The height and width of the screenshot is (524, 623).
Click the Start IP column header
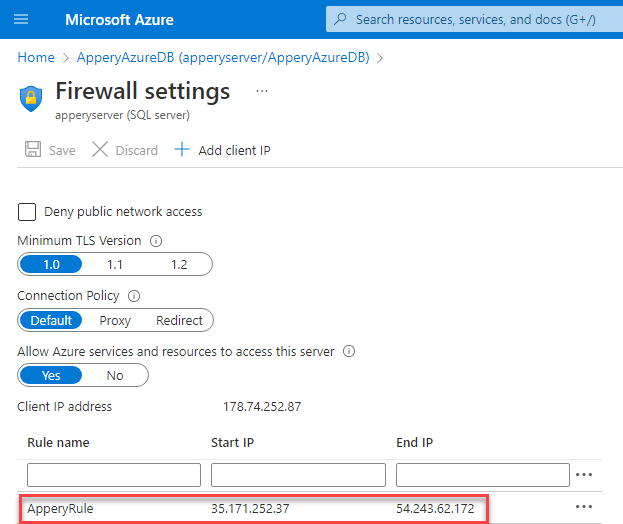pyautogui.click(x=232, y=443)
